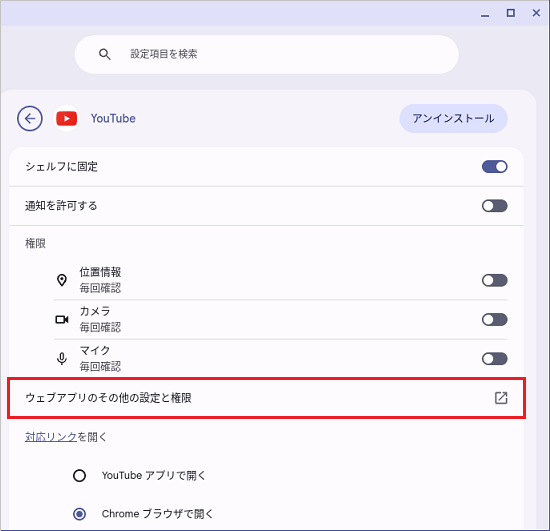Select the Chrome ブラウザで開く radio option
Image resolution: width=550 pixels, height=531 pixels.
pyautogui.click(x=79, y=514)
